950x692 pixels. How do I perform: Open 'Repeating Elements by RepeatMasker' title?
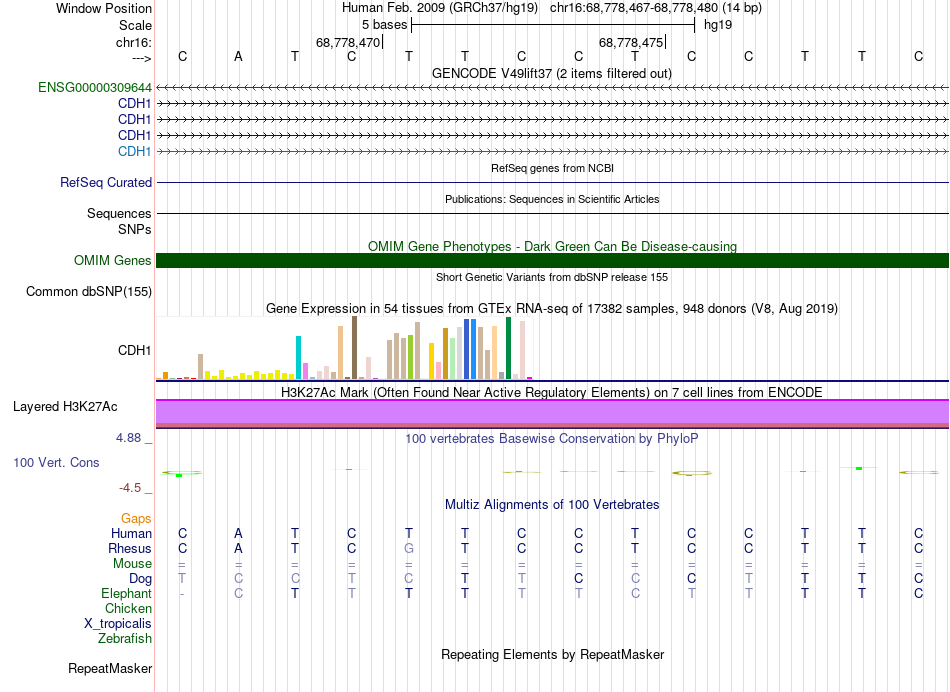[x=552, y=654]
